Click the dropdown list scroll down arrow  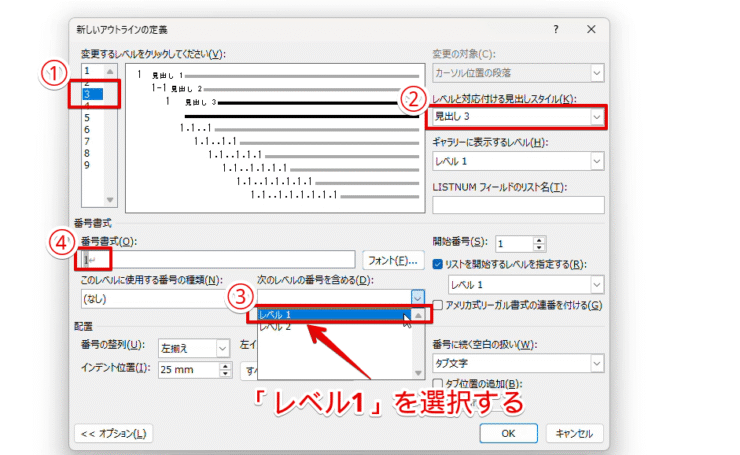point(418,373)
